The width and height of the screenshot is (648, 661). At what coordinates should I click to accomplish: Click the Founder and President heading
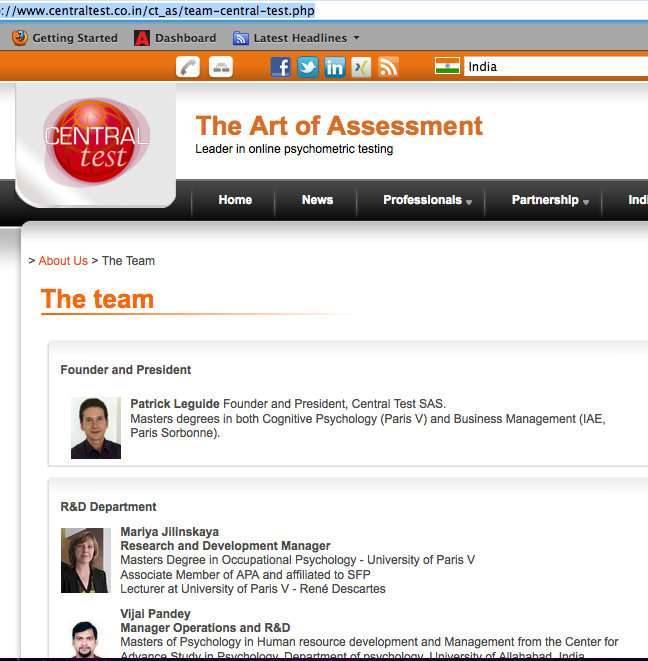(x=126, y=370)
